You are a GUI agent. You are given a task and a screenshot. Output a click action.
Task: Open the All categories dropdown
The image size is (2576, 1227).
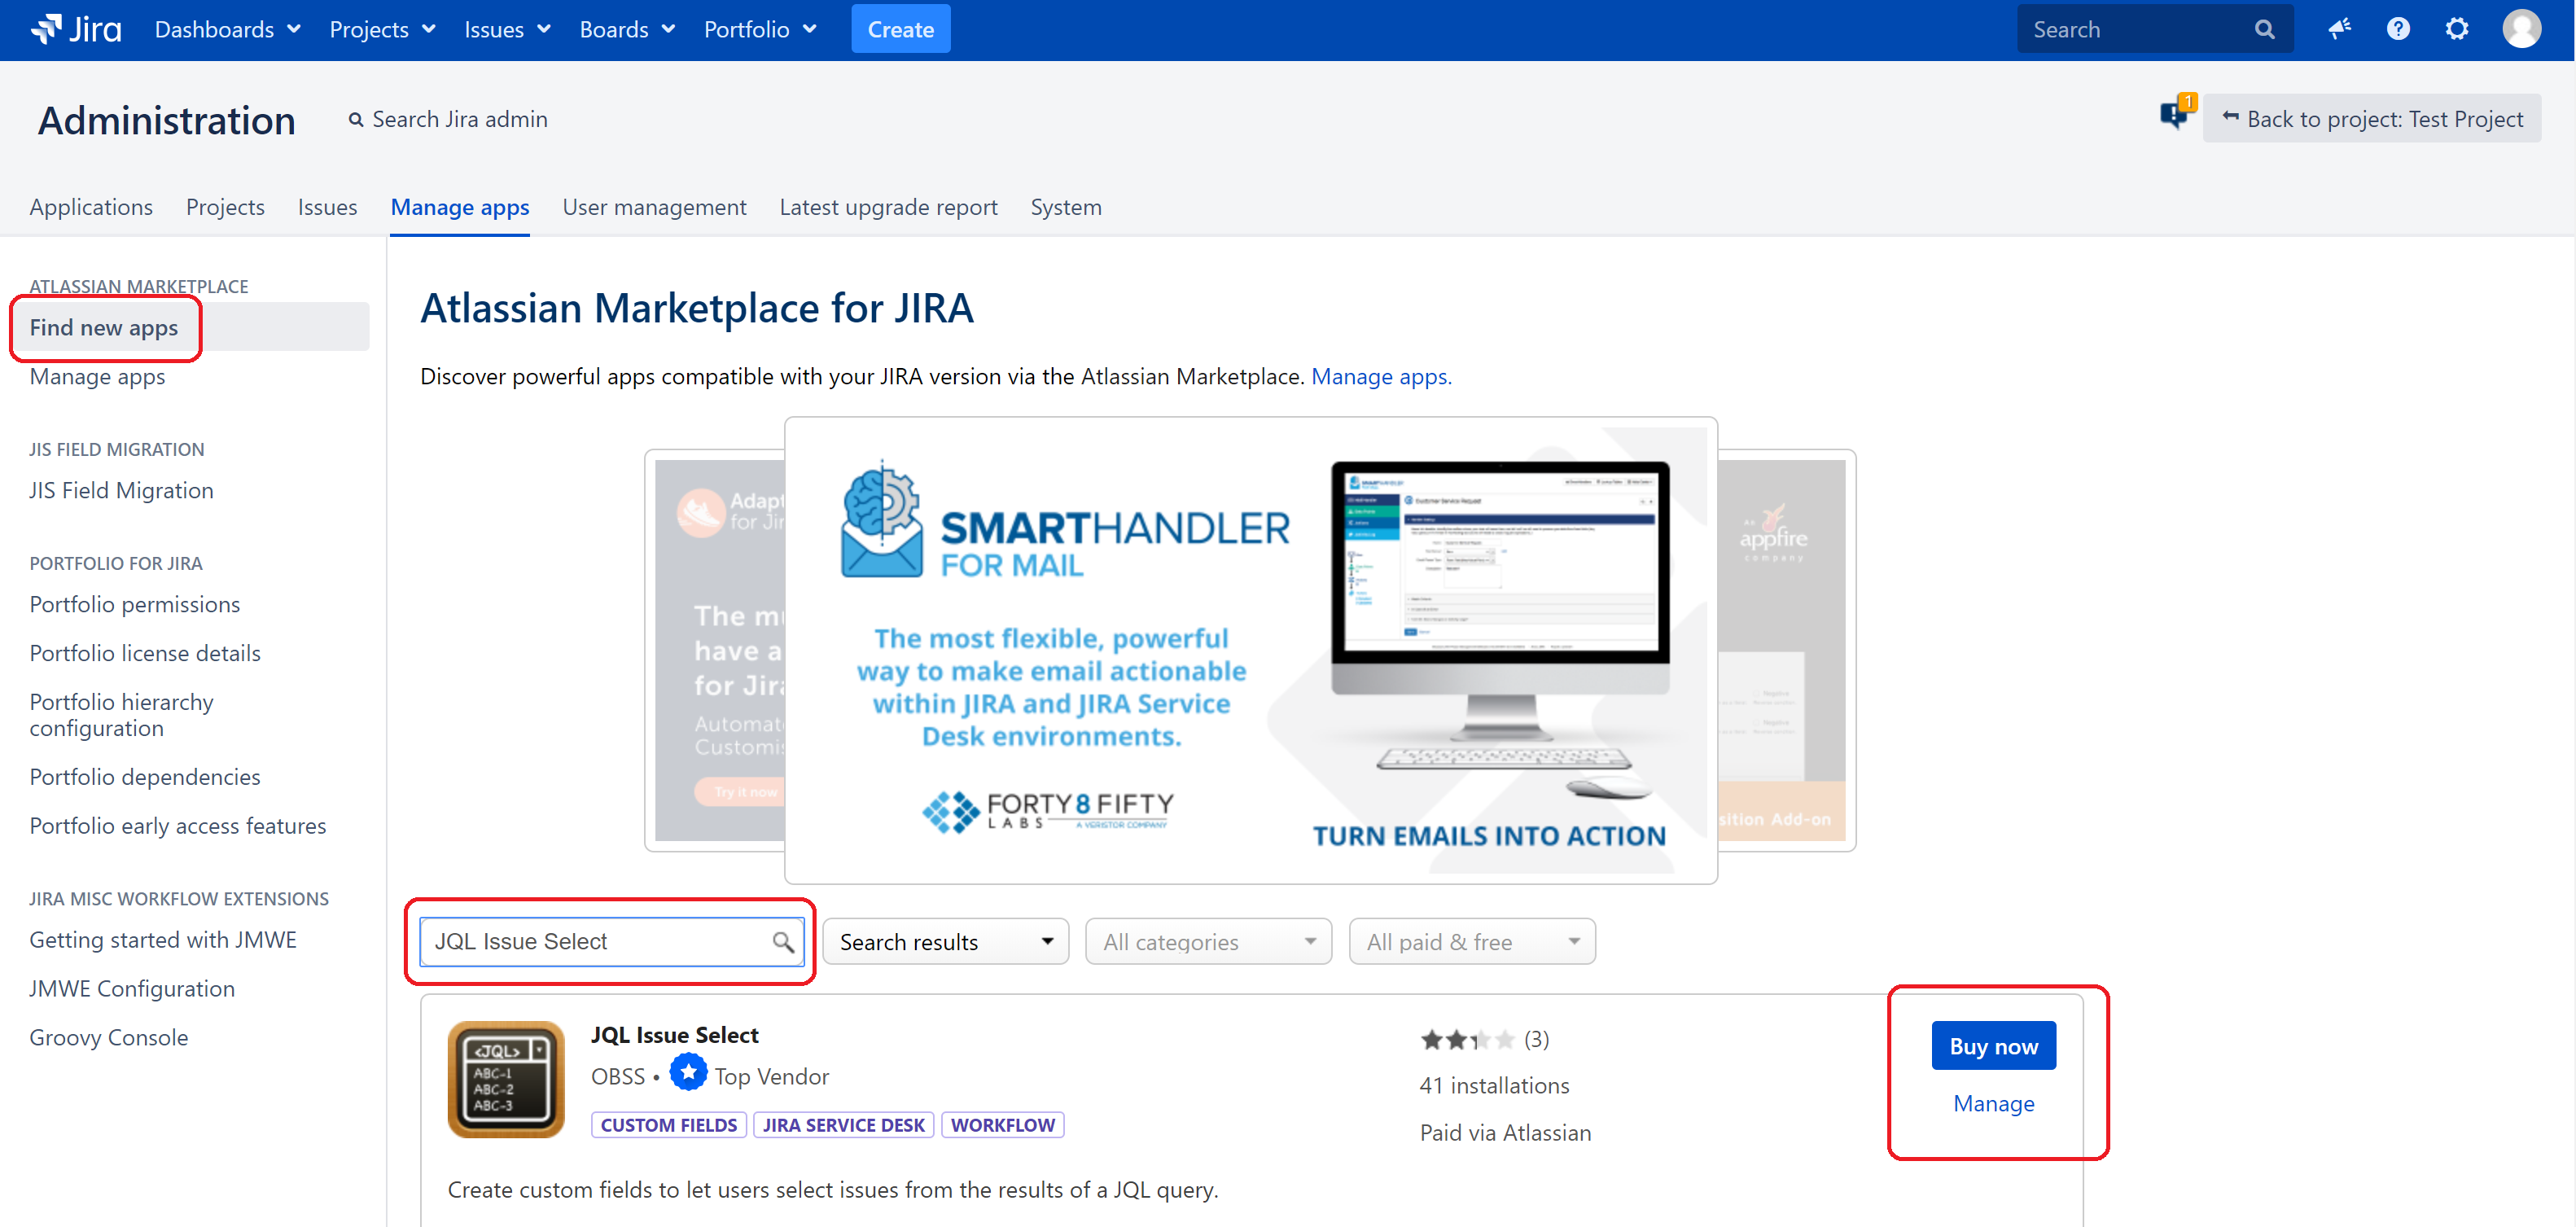pyautogui.click(x=1208, y=942)
